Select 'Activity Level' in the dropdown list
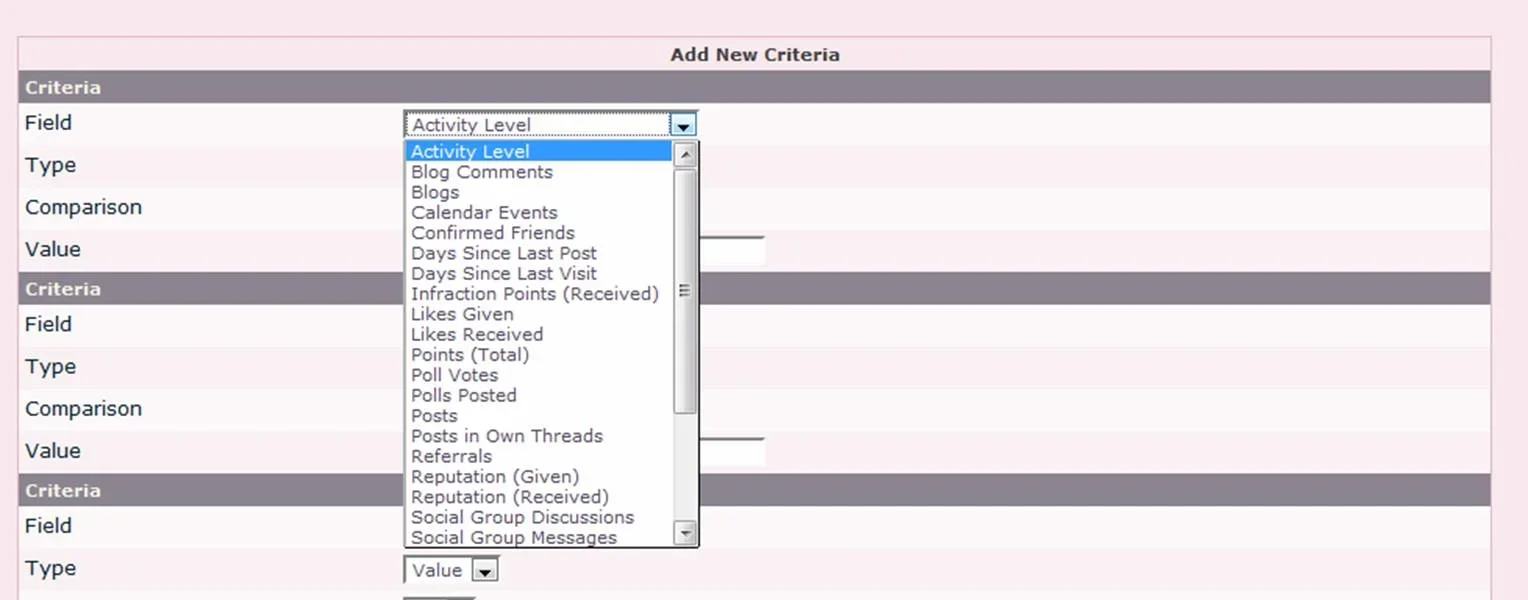Image resolution: width=1528 pixels, height=600 pixels. pos(539,151)
